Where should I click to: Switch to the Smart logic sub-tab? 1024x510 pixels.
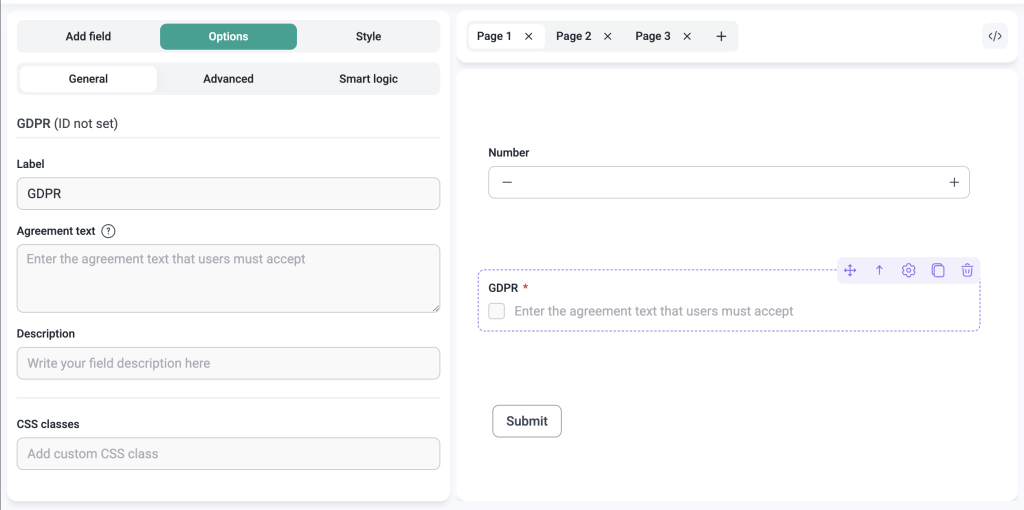coord(368,79)
